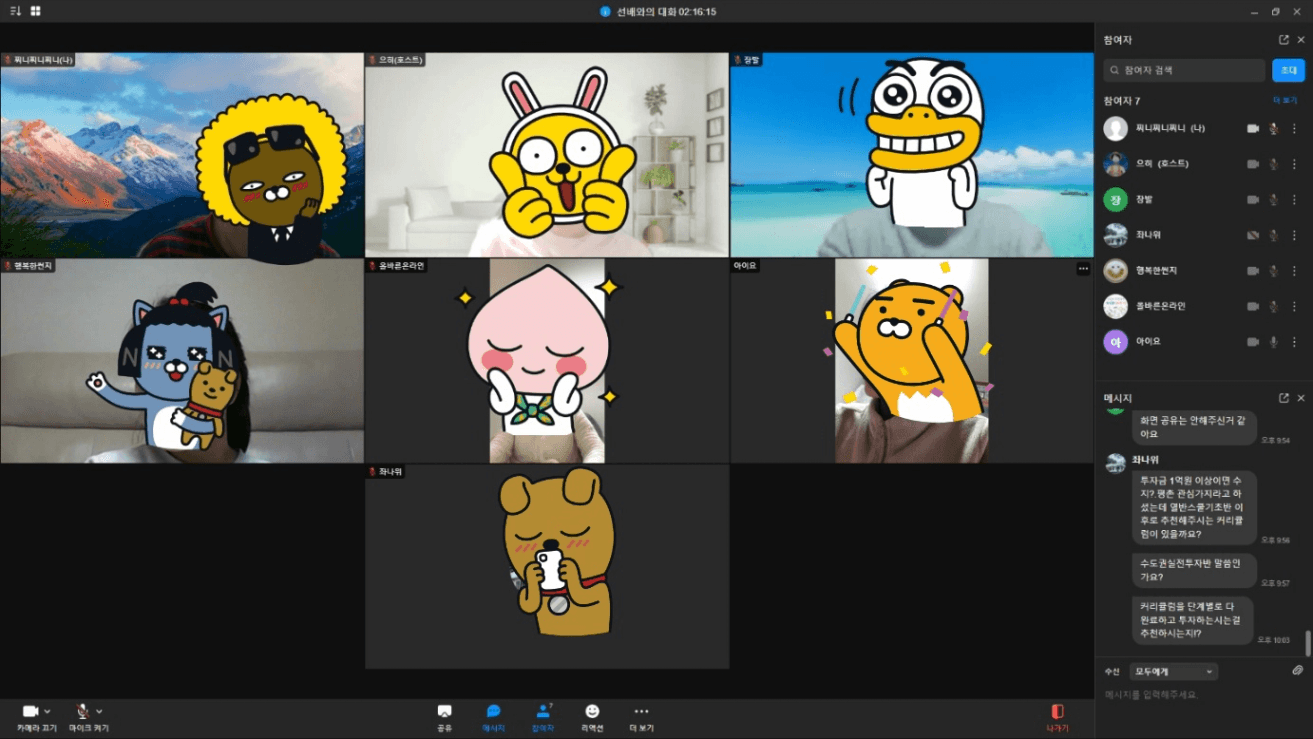This screenshot has width=1313, height=739.
Task: Leave the meeting with 나가기 button
Action: pyautogui.click(x=1057, y=717)
